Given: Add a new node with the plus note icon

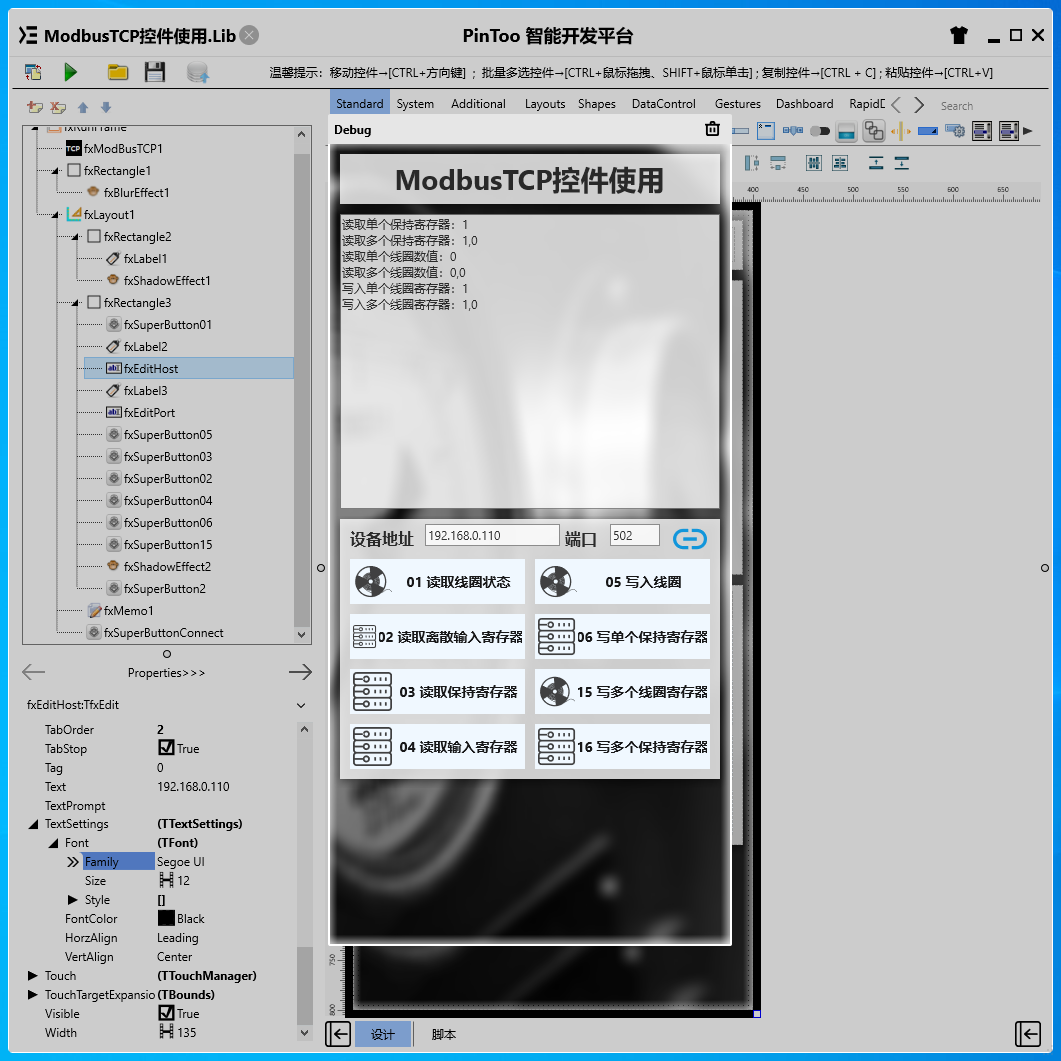Looking at the screenshot, I should pos(35,107).
